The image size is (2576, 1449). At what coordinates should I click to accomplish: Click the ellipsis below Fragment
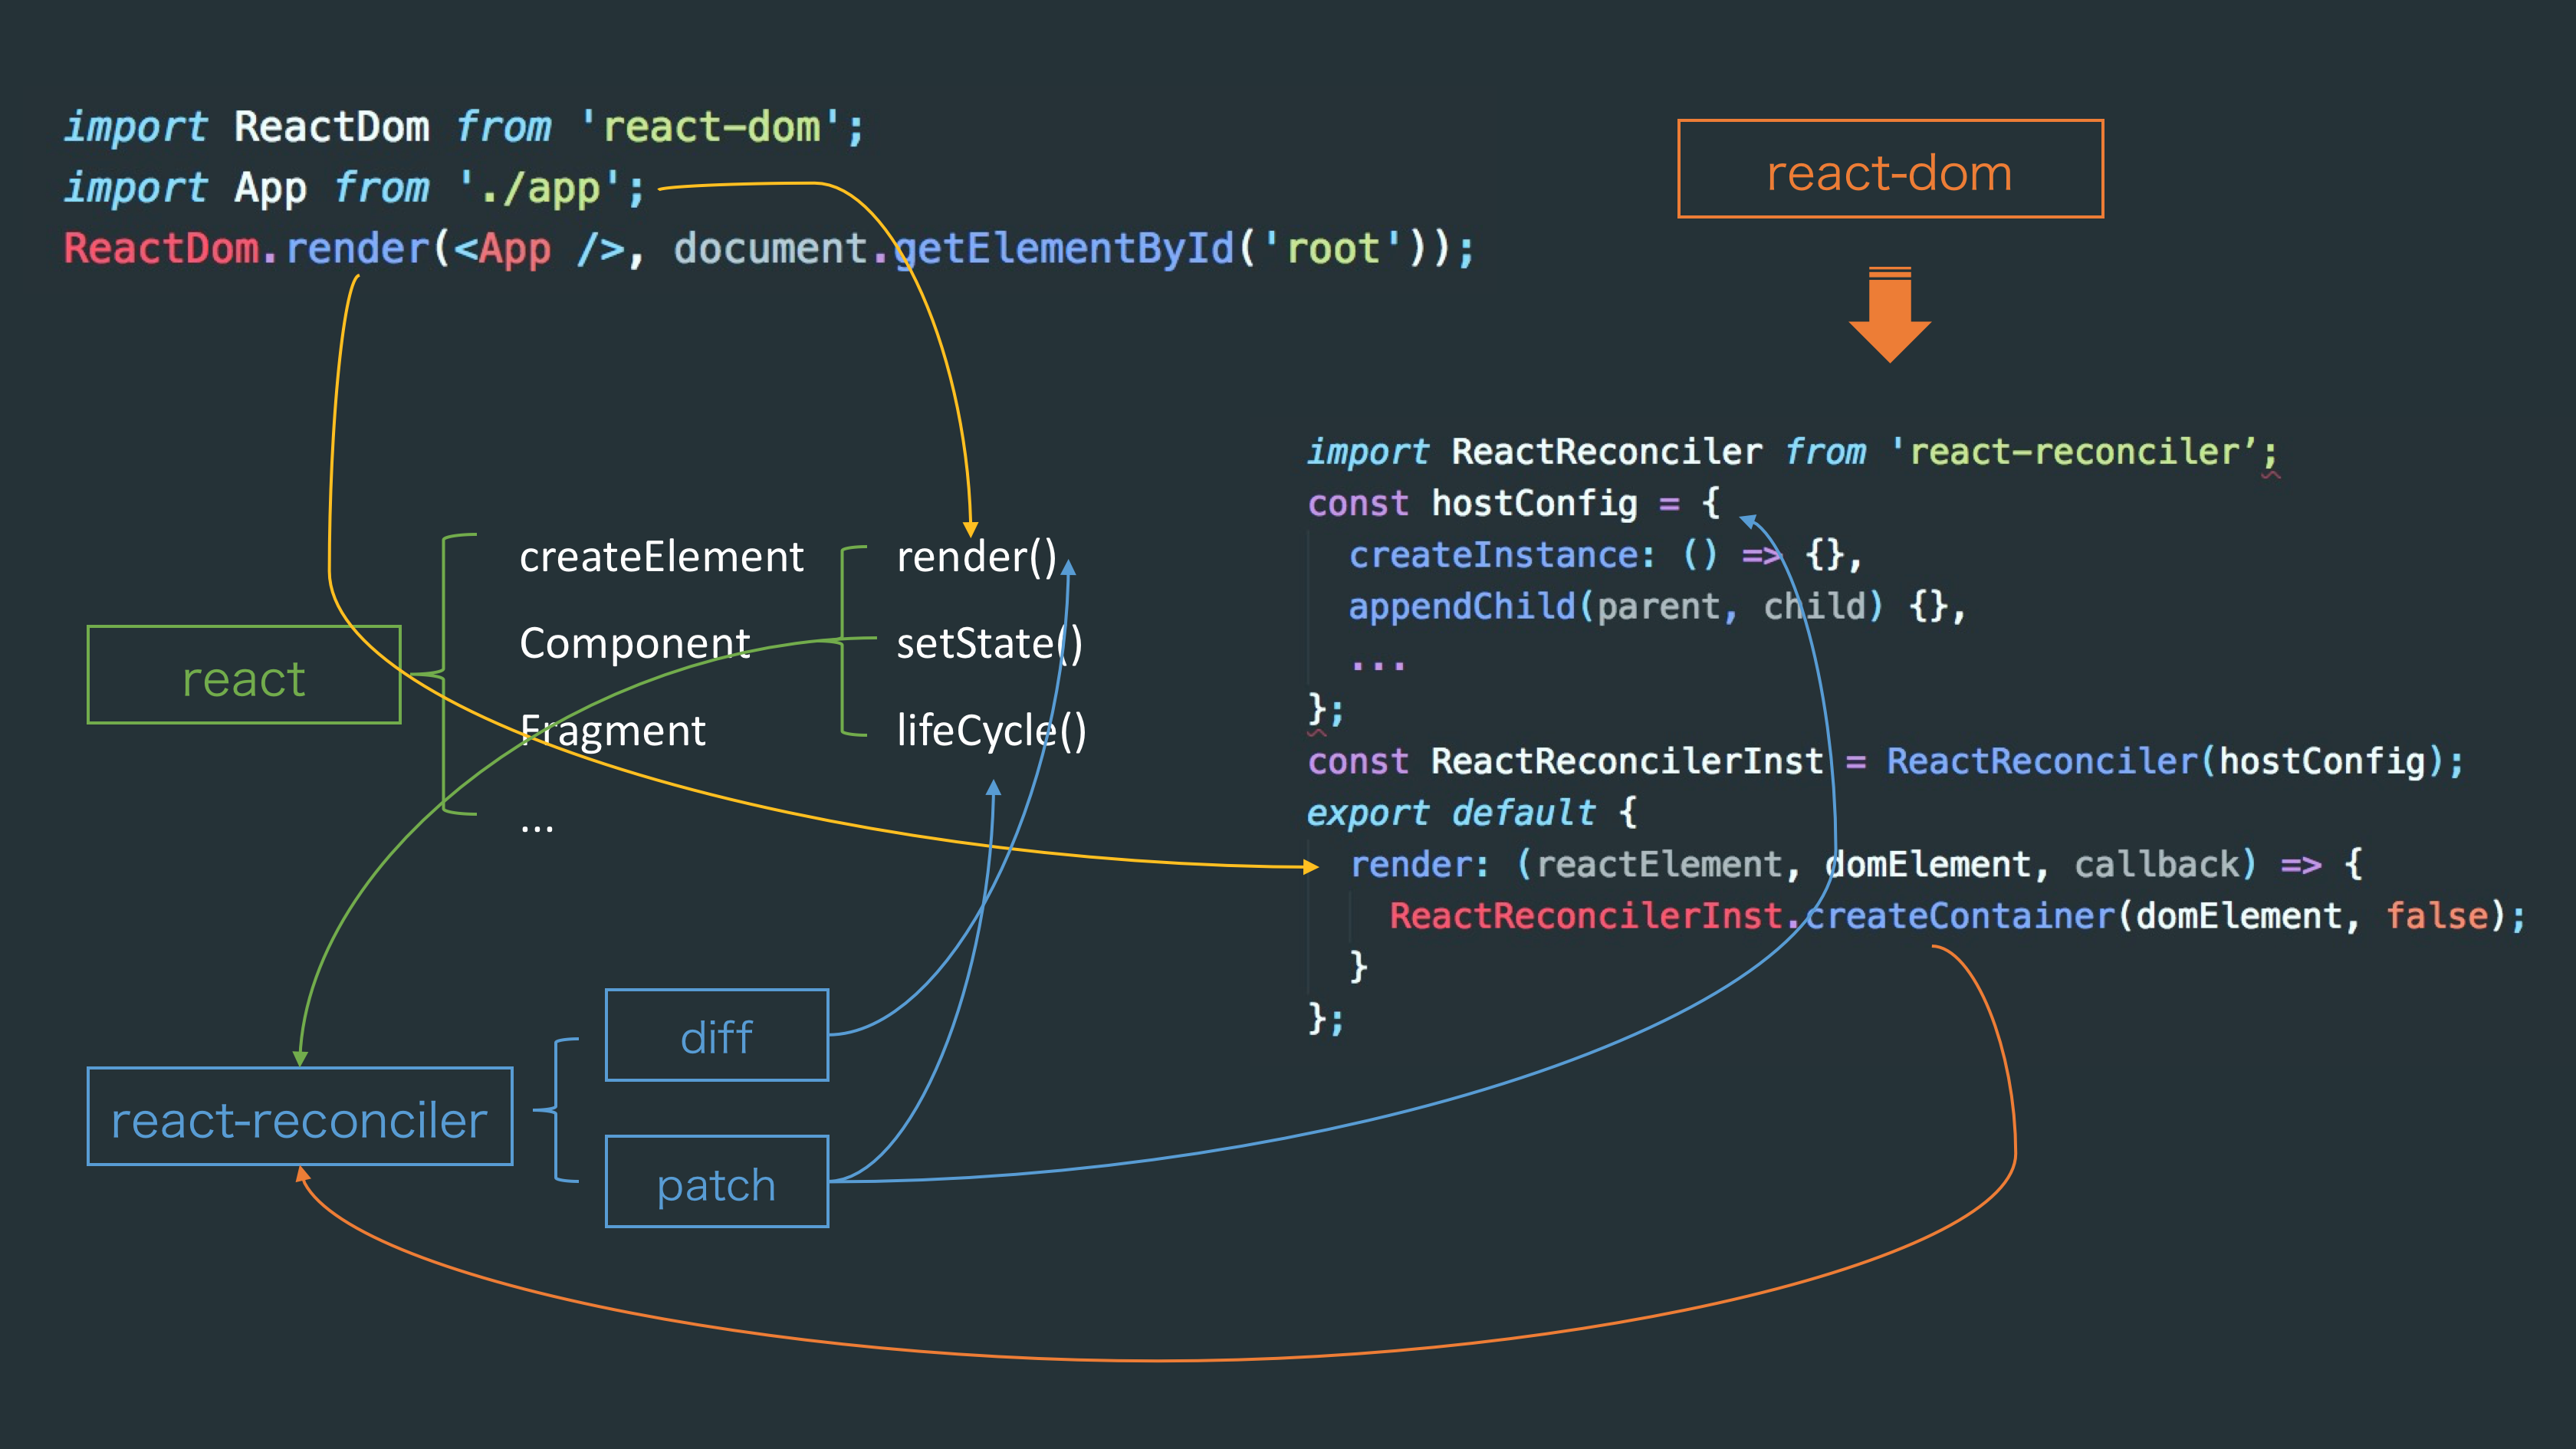[537, 827]
